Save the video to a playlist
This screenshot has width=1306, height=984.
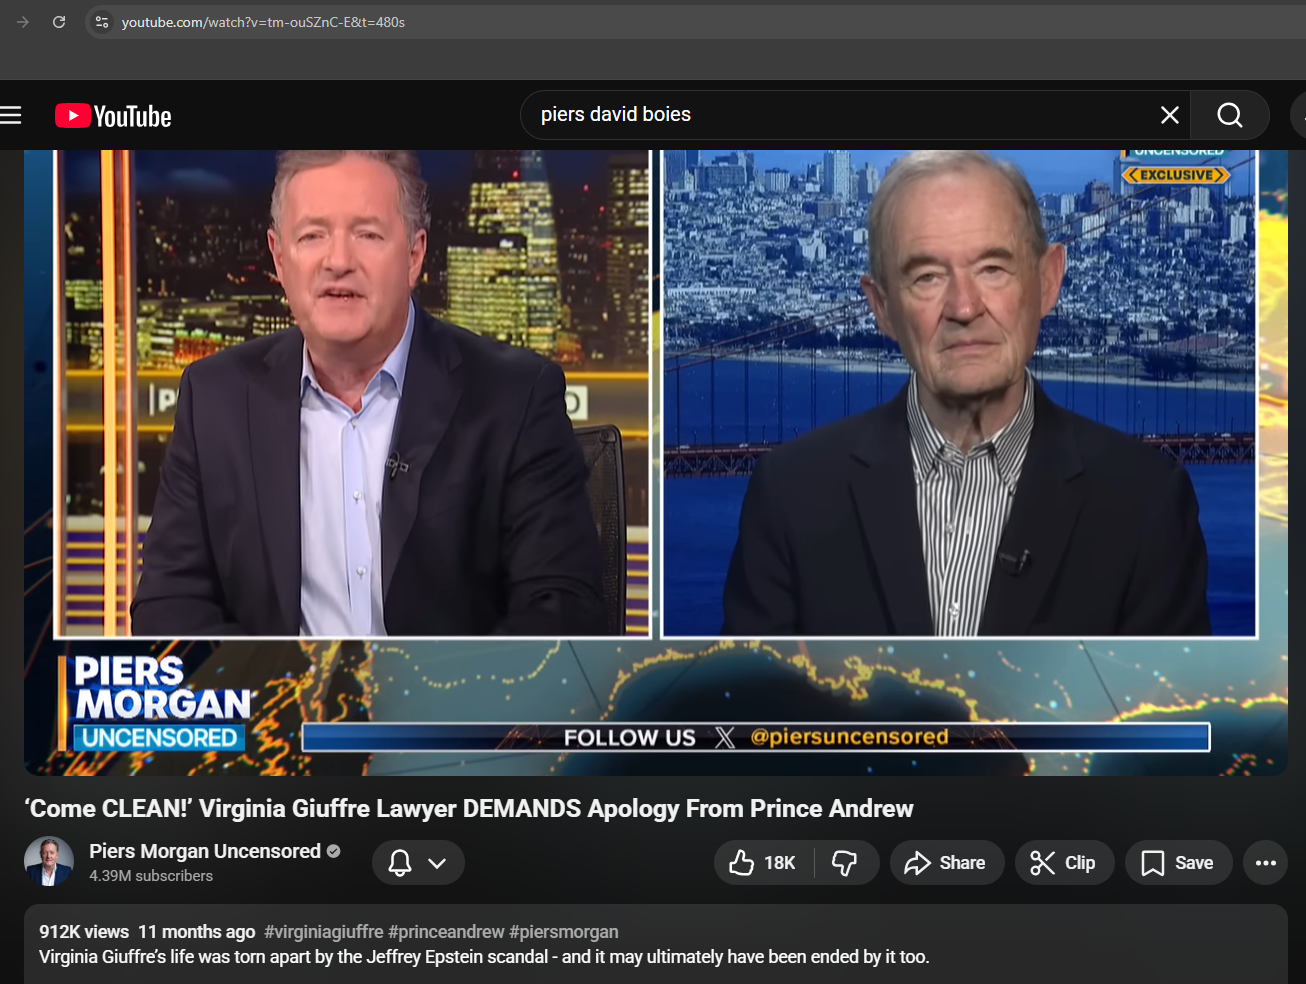[1177, 863]
